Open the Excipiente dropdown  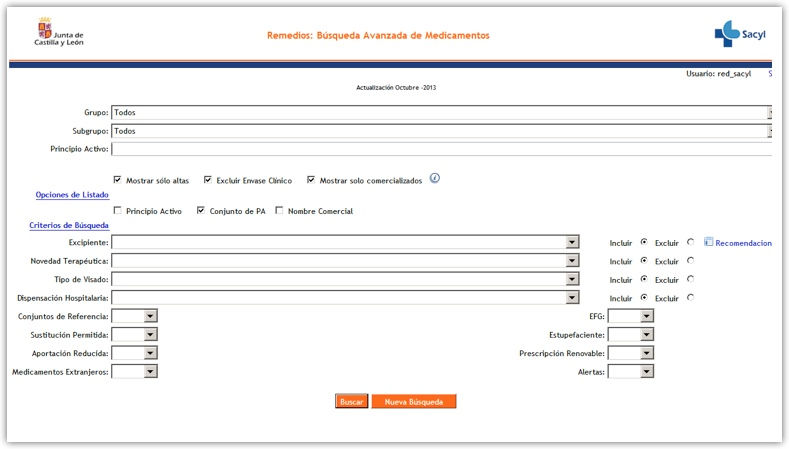[x=572, y=243]
